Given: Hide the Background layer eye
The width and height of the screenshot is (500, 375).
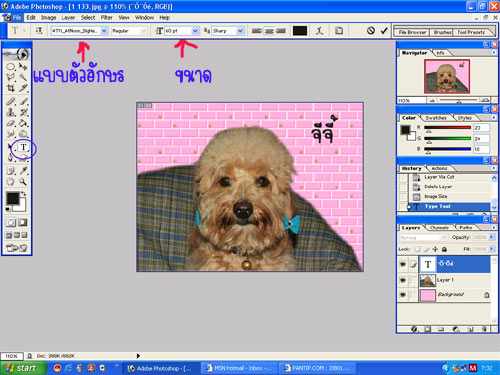Looking at the screenshot, I should [403, 295].
